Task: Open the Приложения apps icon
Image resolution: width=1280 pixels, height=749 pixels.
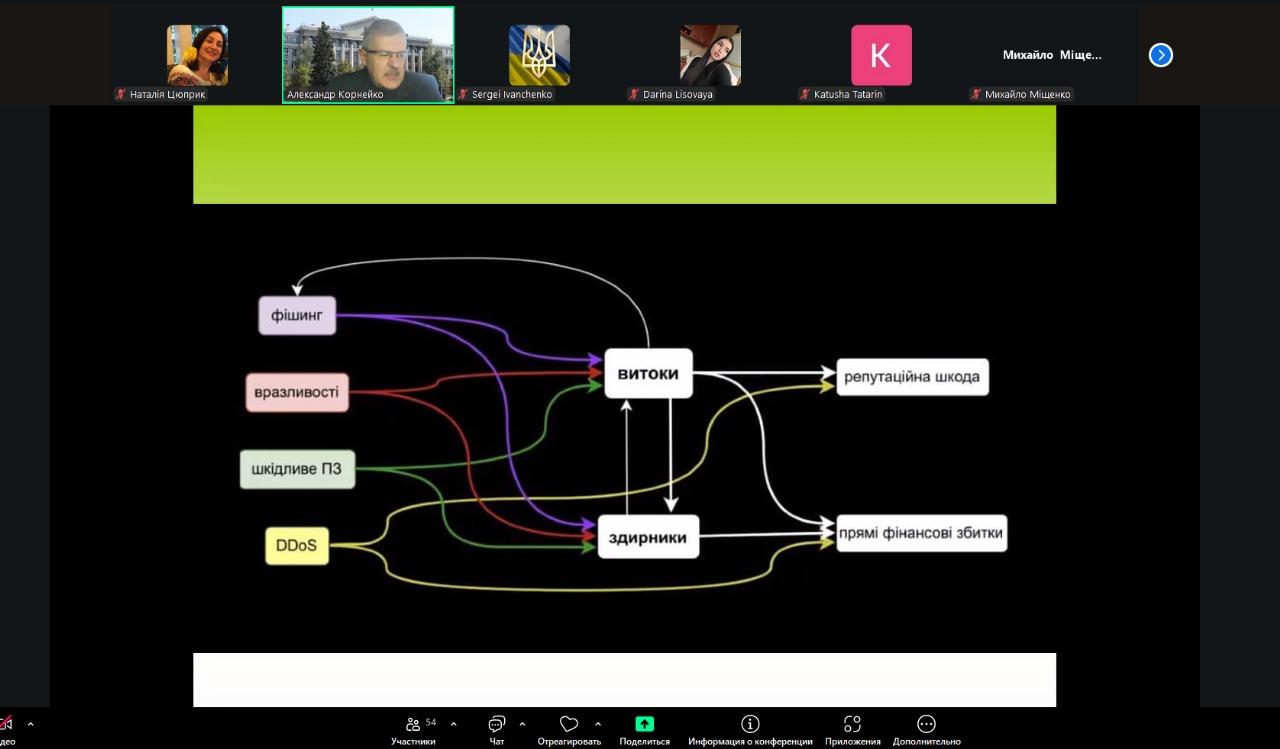Action: point(852,725)
